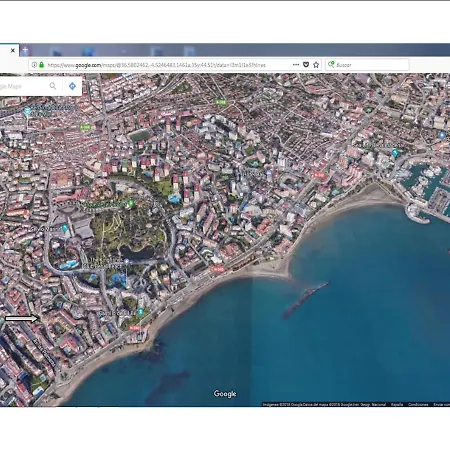Click the teal marker near the beach

(x=140, y=312)
